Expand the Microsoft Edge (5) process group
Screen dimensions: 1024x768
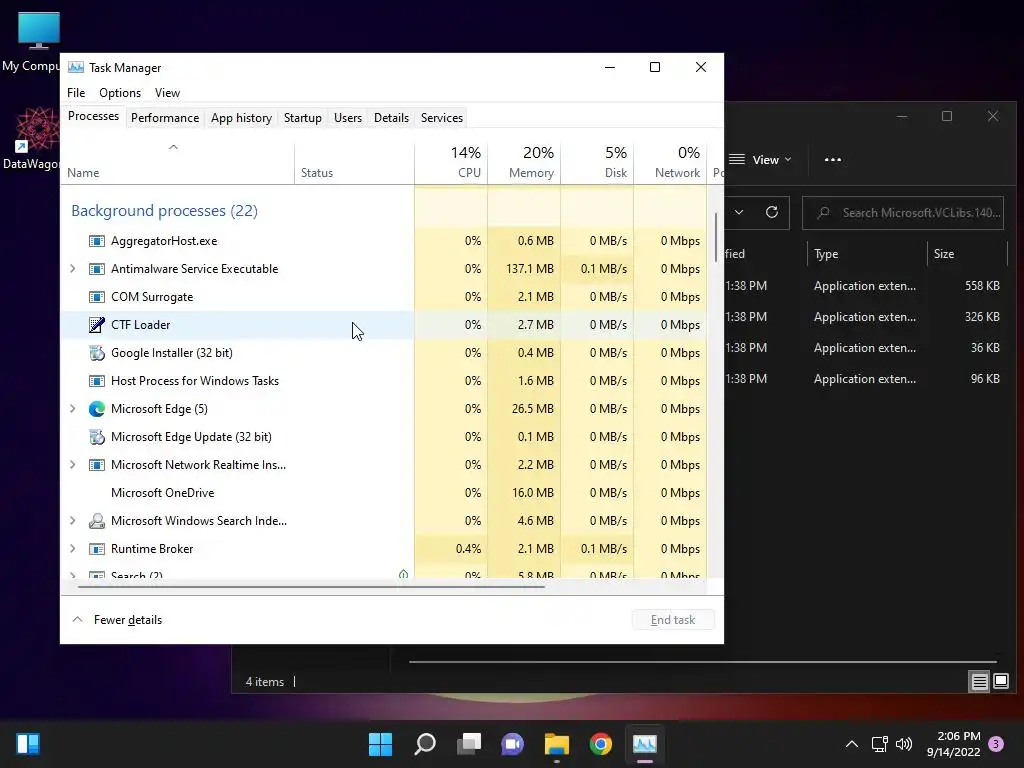click(72, 409)
